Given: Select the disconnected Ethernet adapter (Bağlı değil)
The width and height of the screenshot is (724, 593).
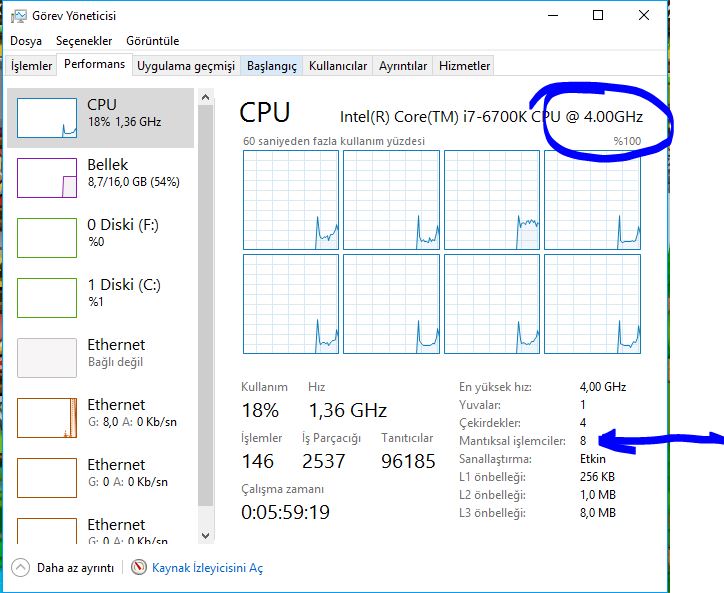Looking at the screenshot, I should pos(47,358).
